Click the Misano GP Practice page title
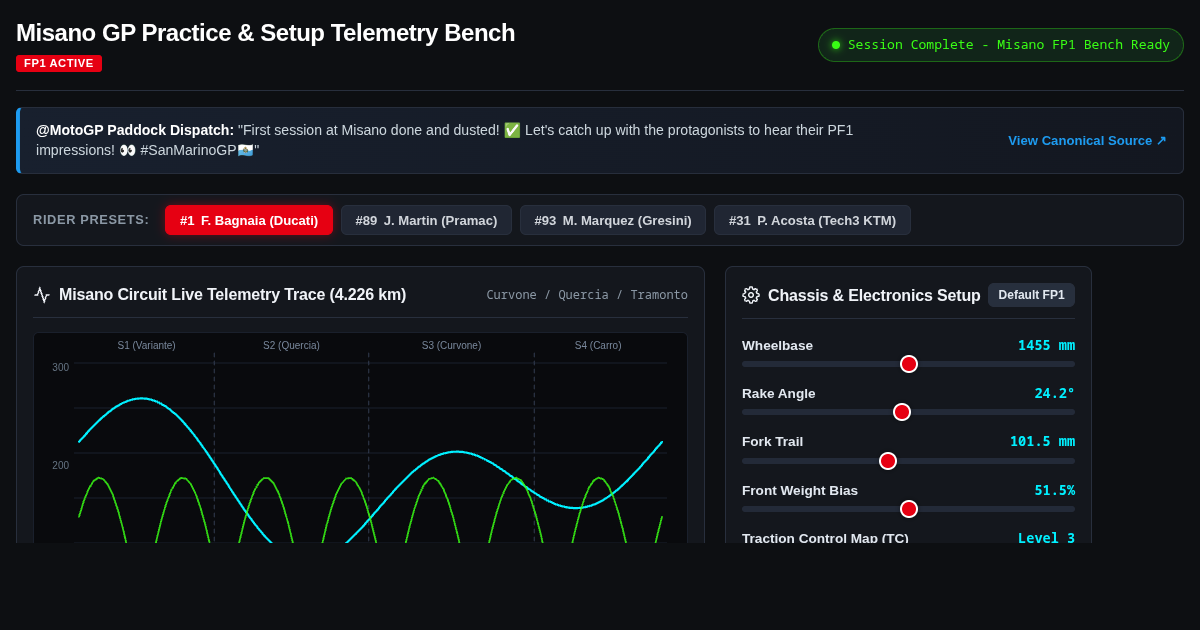This screenshot has height=630, width=1200. click(x=265, y=33)
